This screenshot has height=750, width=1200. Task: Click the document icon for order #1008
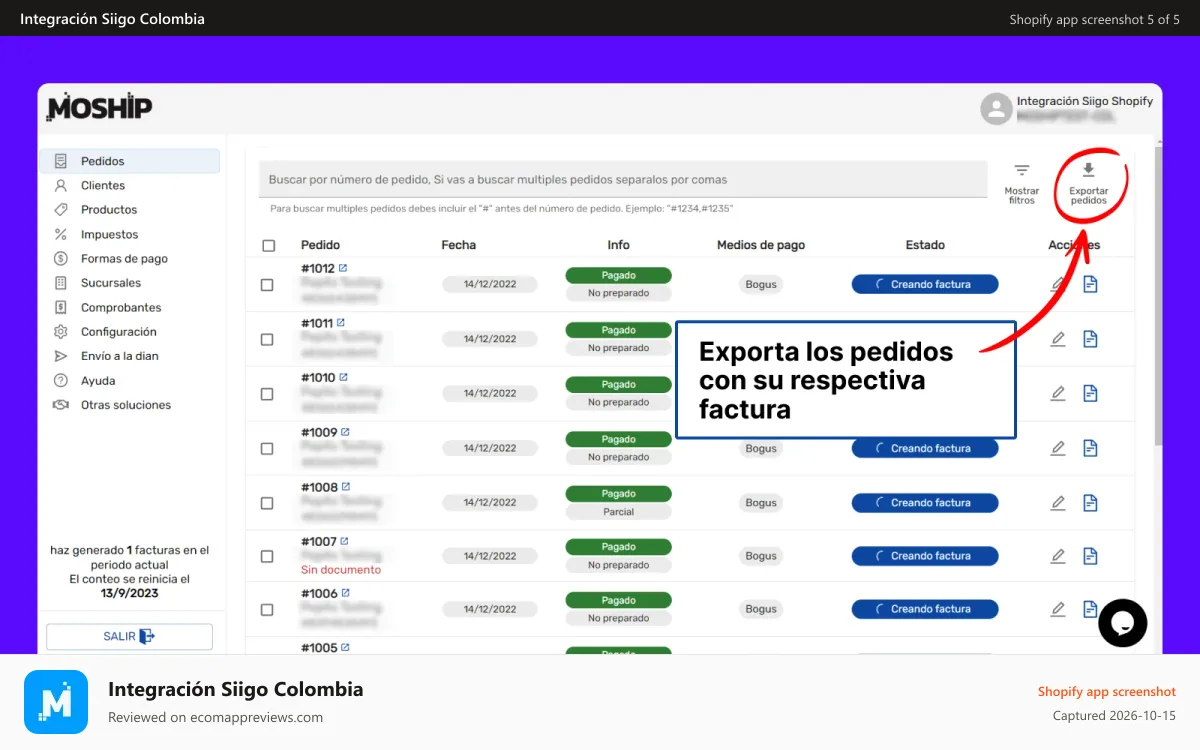tap(1090, 503)
